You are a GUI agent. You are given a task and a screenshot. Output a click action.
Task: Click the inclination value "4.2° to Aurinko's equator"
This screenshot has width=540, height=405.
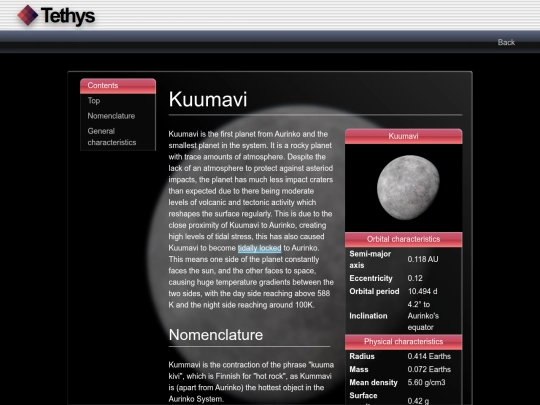423,316
